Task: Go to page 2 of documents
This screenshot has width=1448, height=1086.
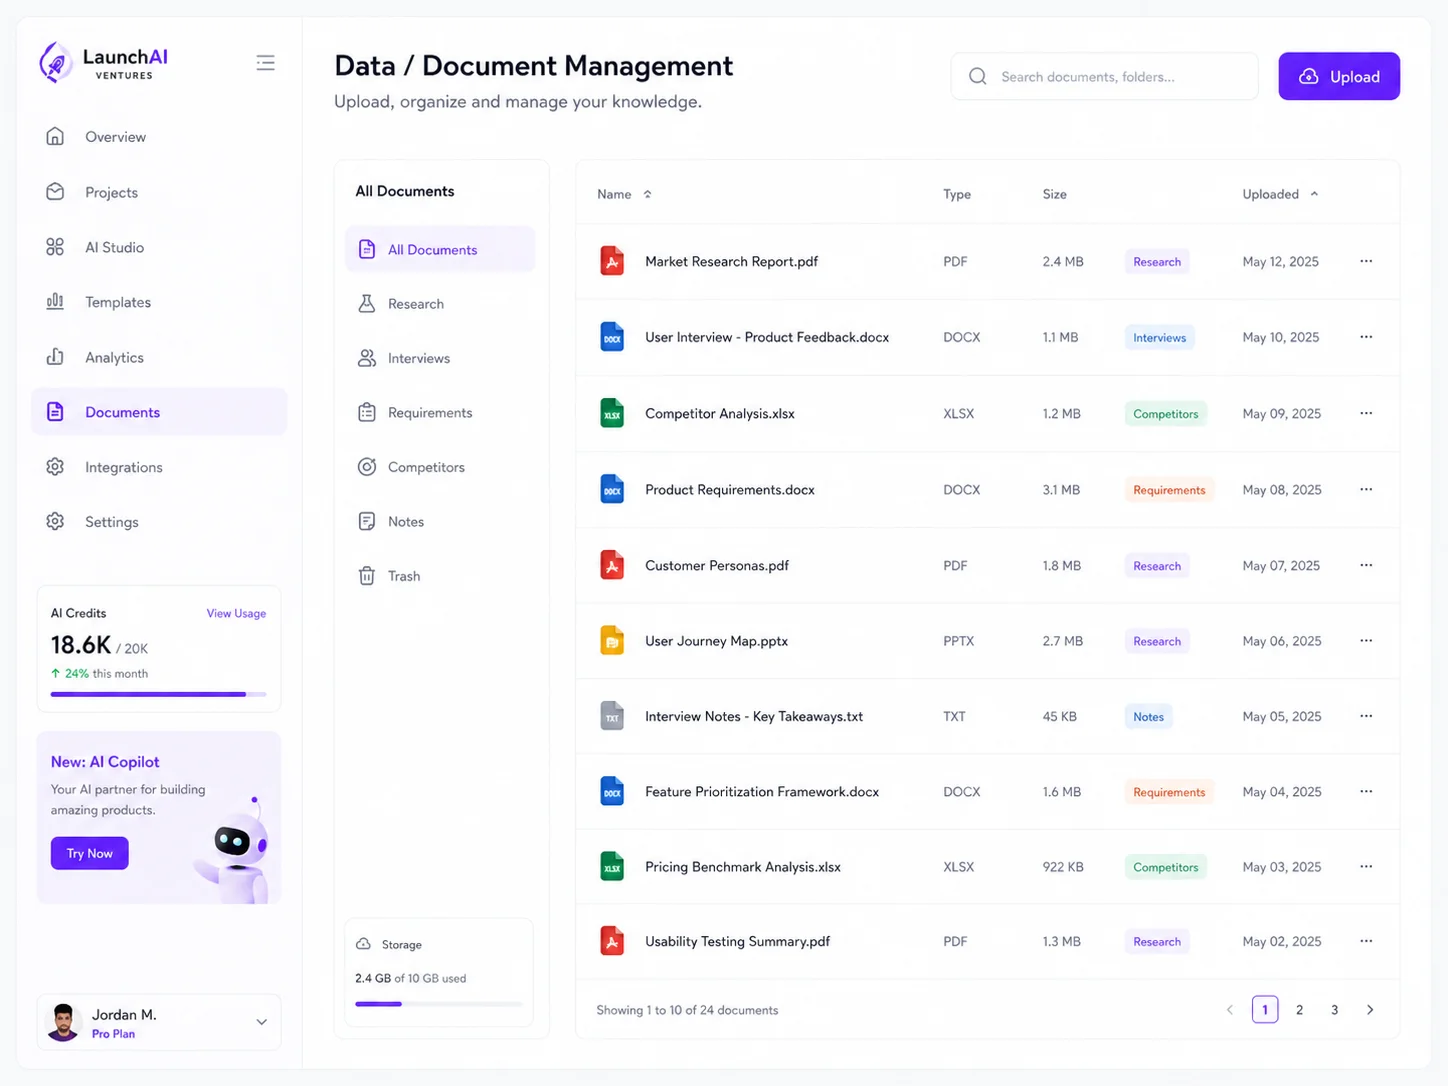Action: 1299,1010
